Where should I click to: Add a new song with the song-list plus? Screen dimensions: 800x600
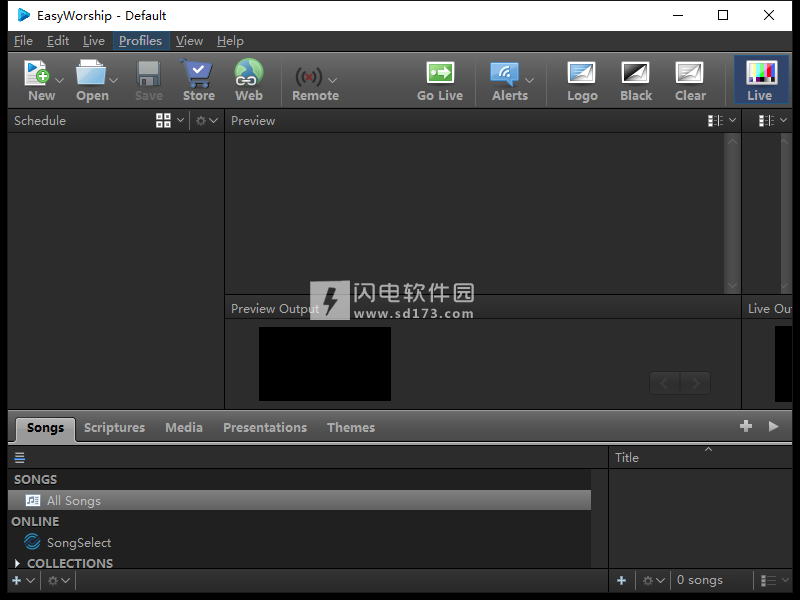coord(621,581)
